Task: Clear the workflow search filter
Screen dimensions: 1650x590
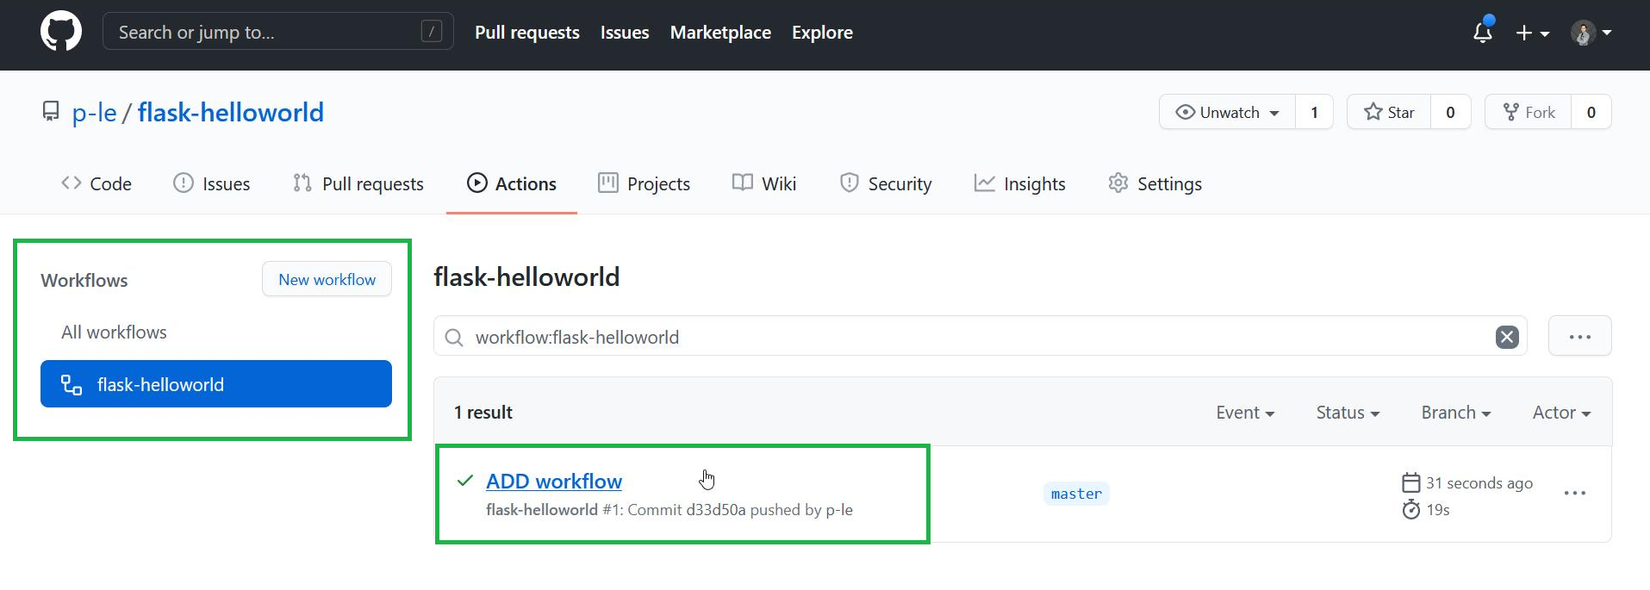Action: point(1506,337)
